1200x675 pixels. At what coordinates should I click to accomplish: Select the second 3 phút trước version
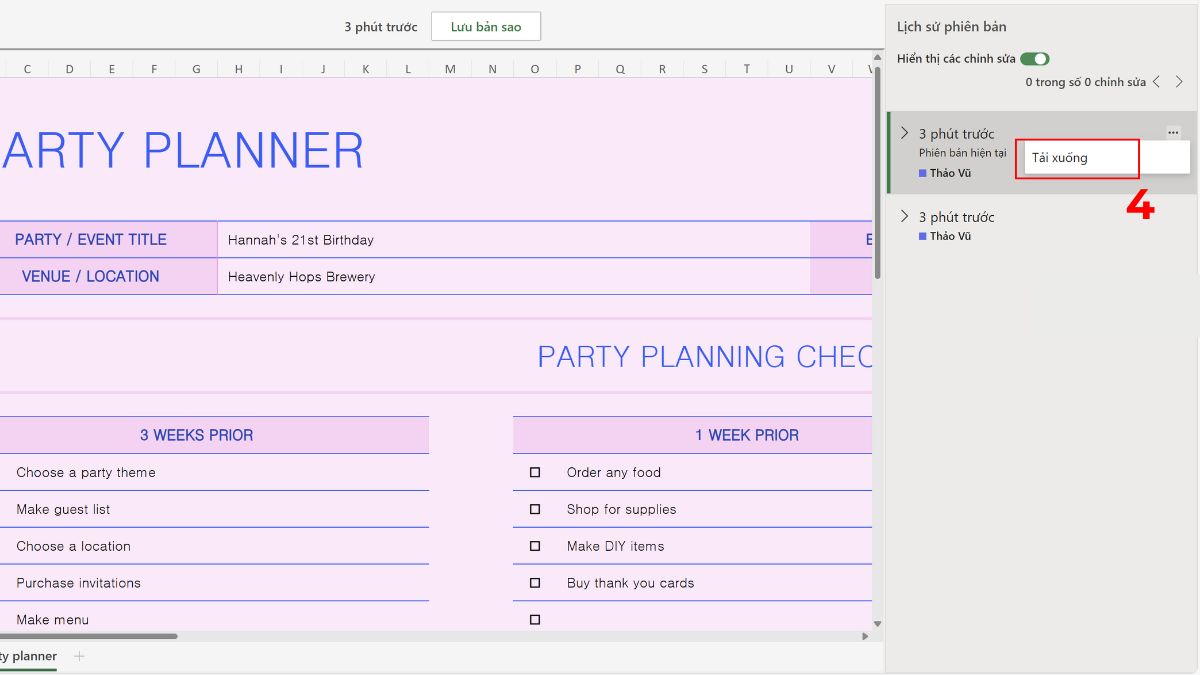click(1042, 225)
